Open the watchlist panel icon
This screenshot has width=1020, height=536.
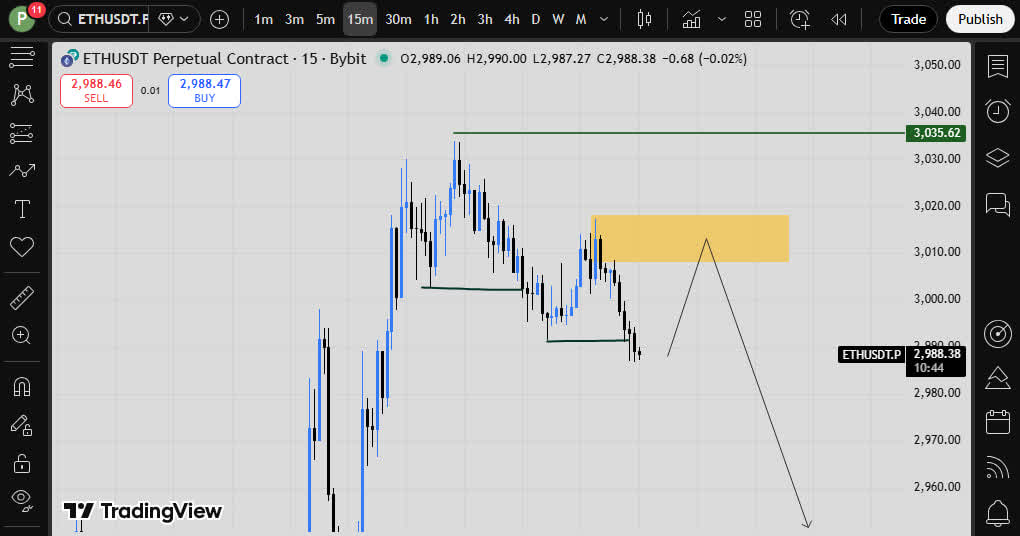tap(997, 66)
